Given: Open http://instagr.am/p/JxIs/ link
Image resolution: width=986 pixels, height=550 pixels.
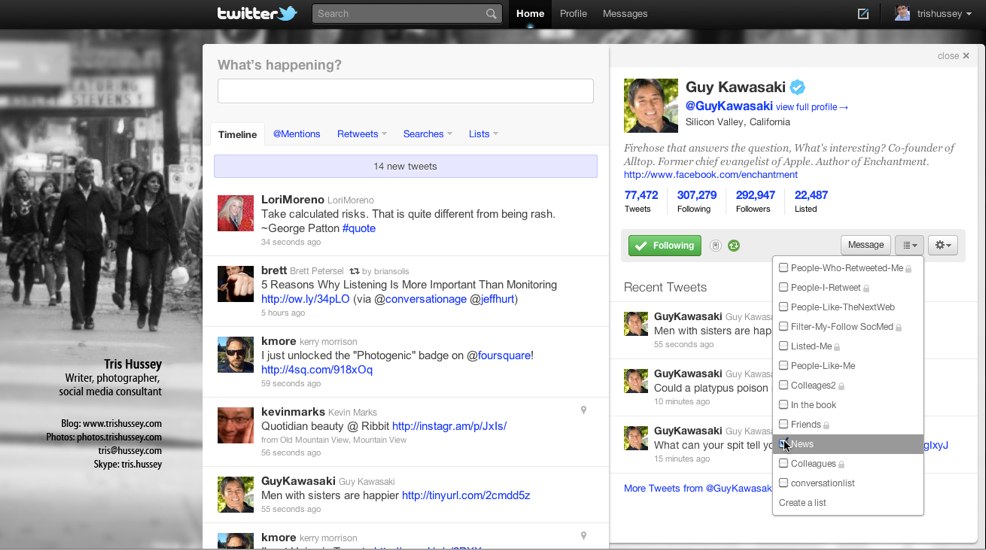Looking at the screenshot, I should (x=449, y=426).
